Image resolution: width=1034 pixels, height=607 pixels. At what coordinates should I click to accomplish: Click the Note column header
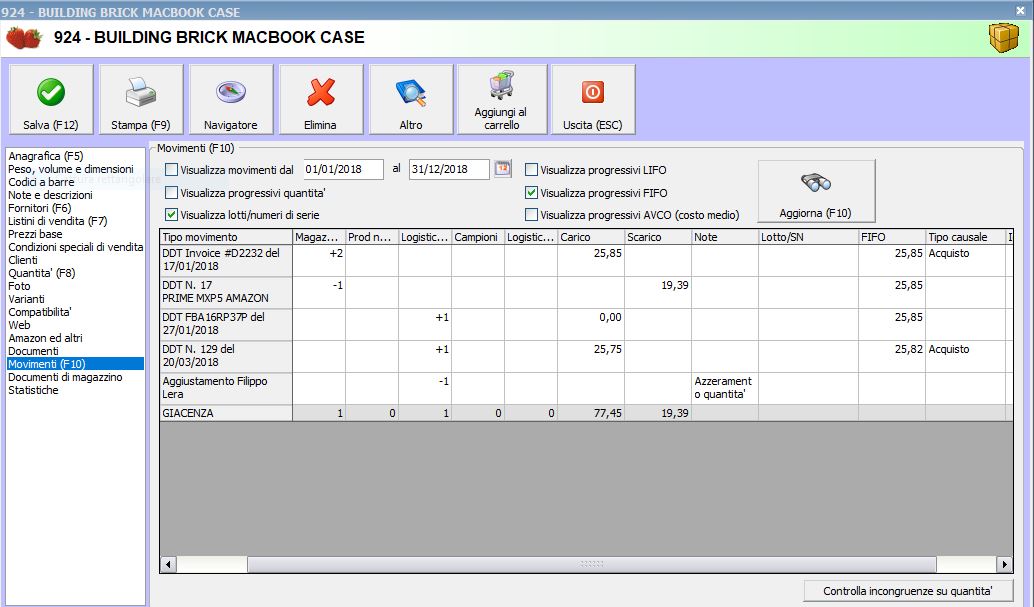pyautogui.click(x=725, y=237)
